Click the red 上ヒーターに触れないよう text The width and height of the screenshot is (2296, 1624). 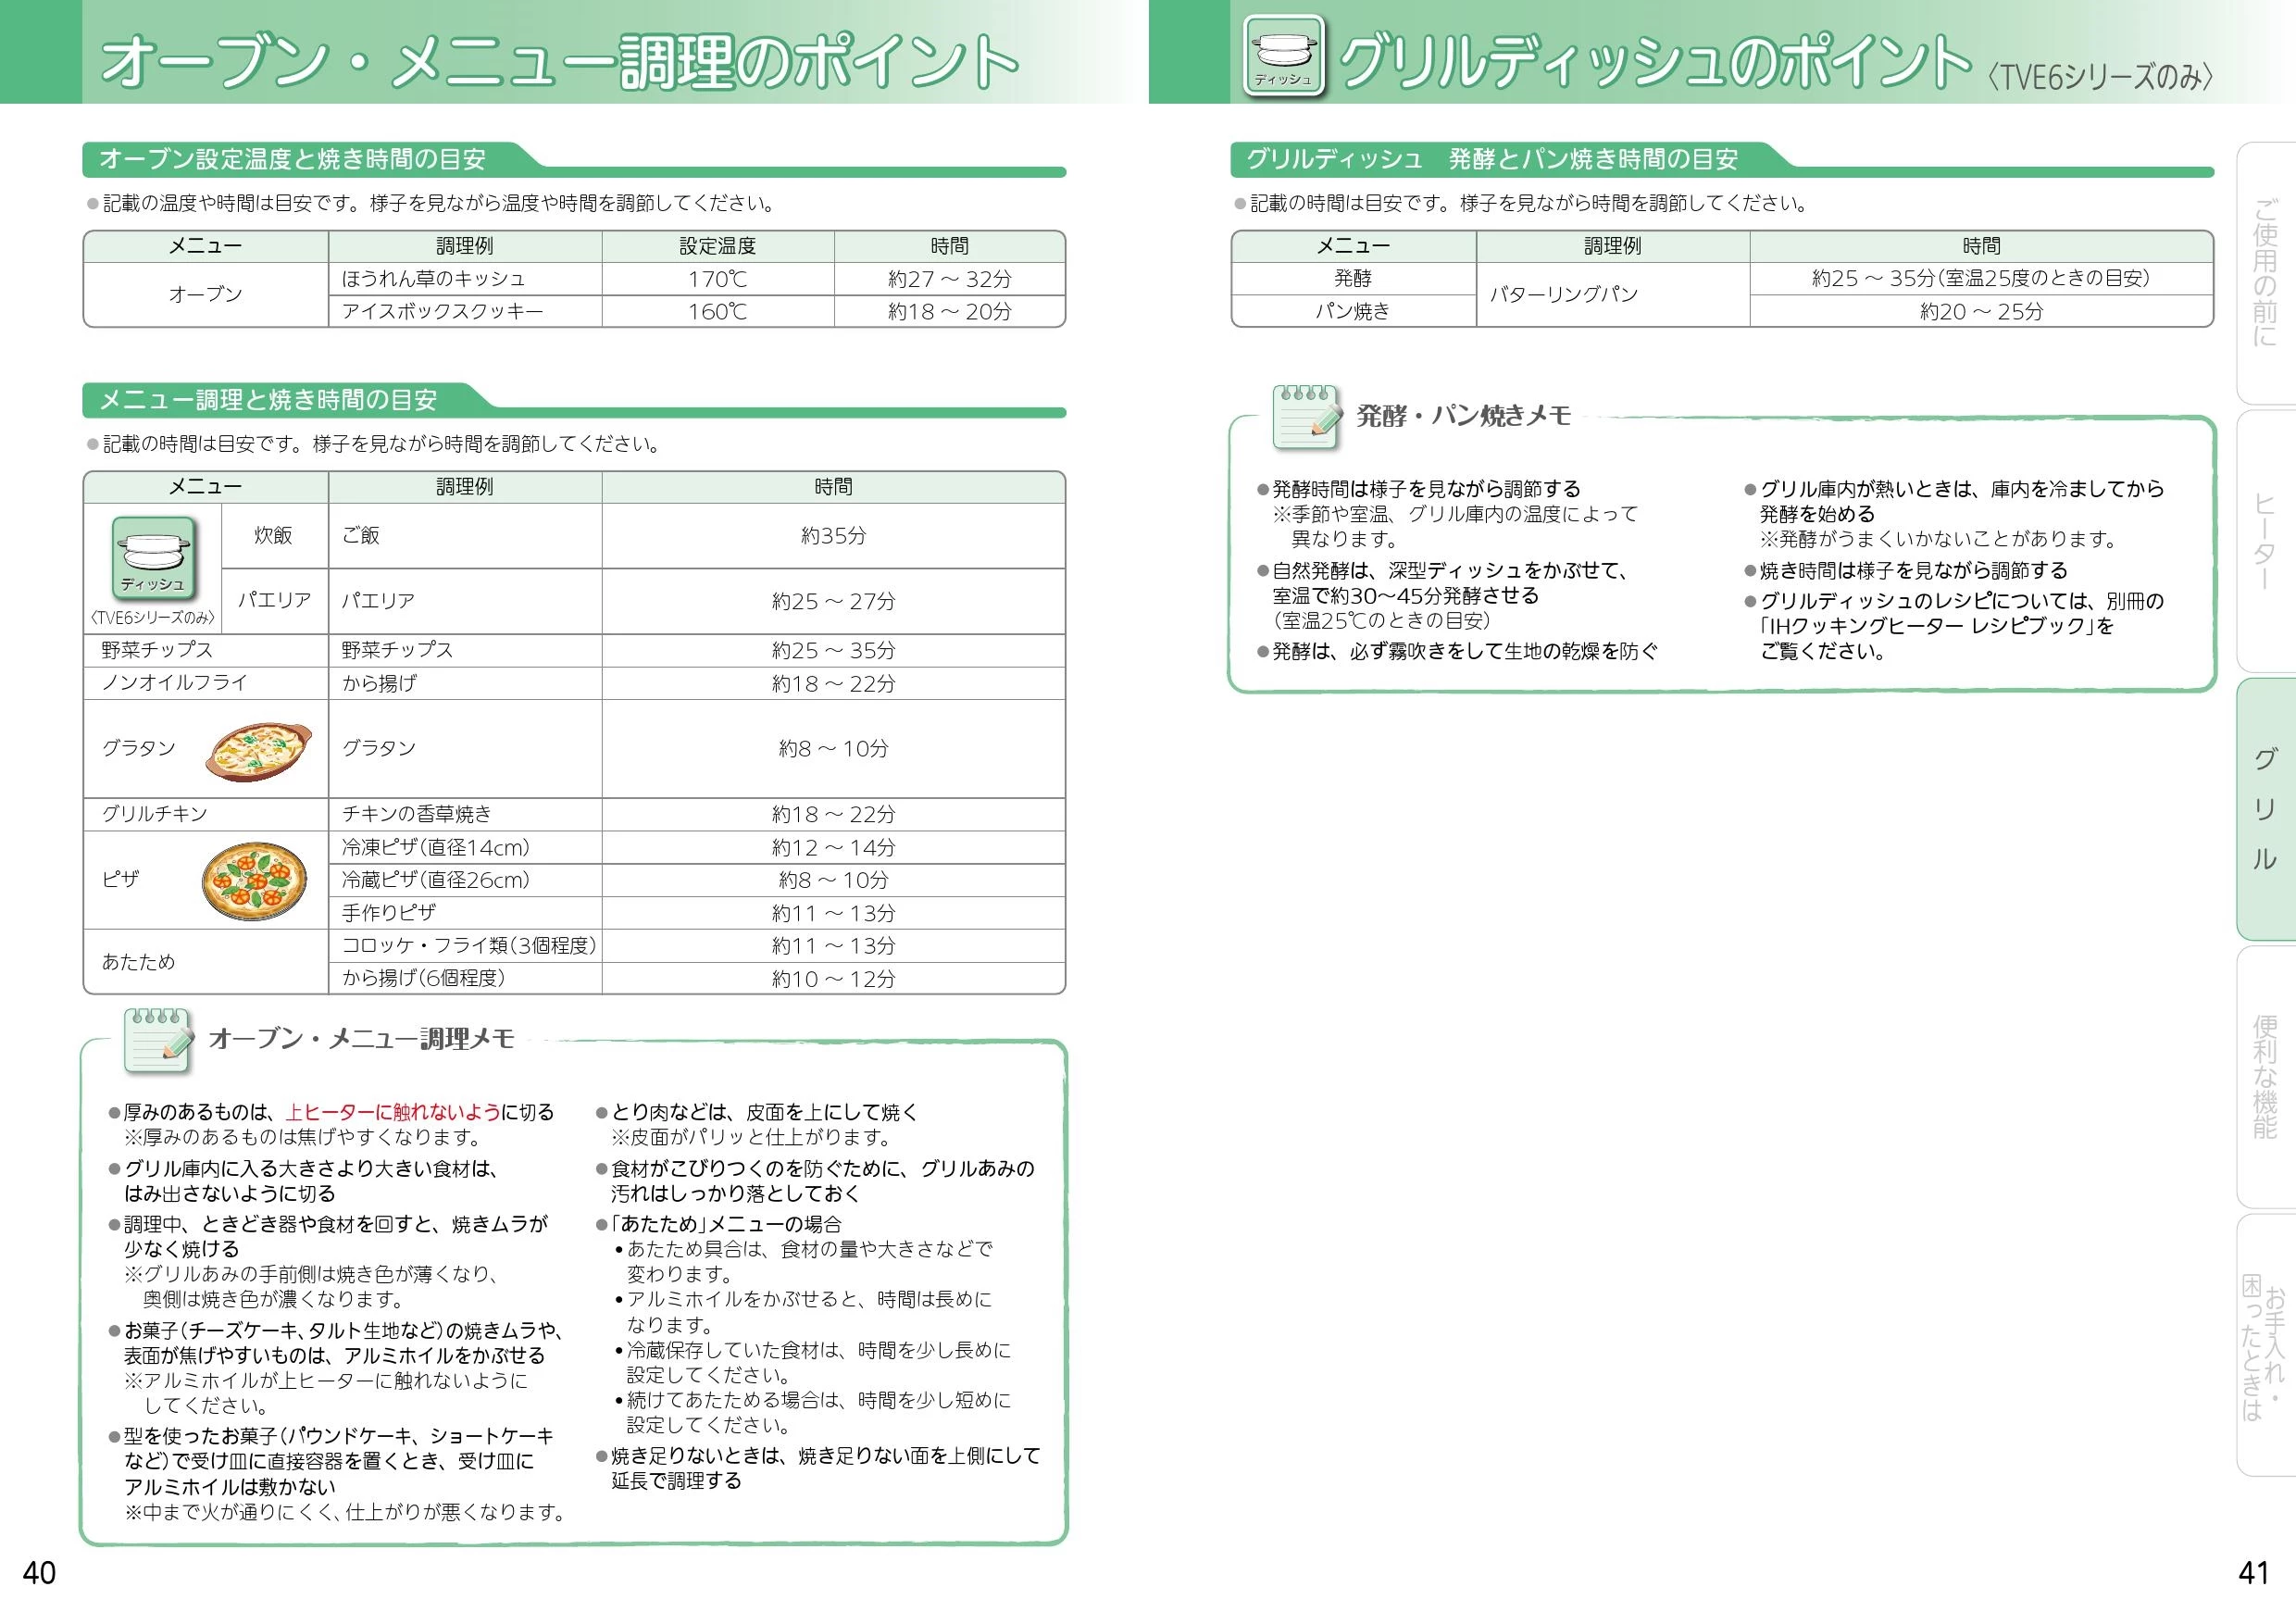pos(393,1112)
